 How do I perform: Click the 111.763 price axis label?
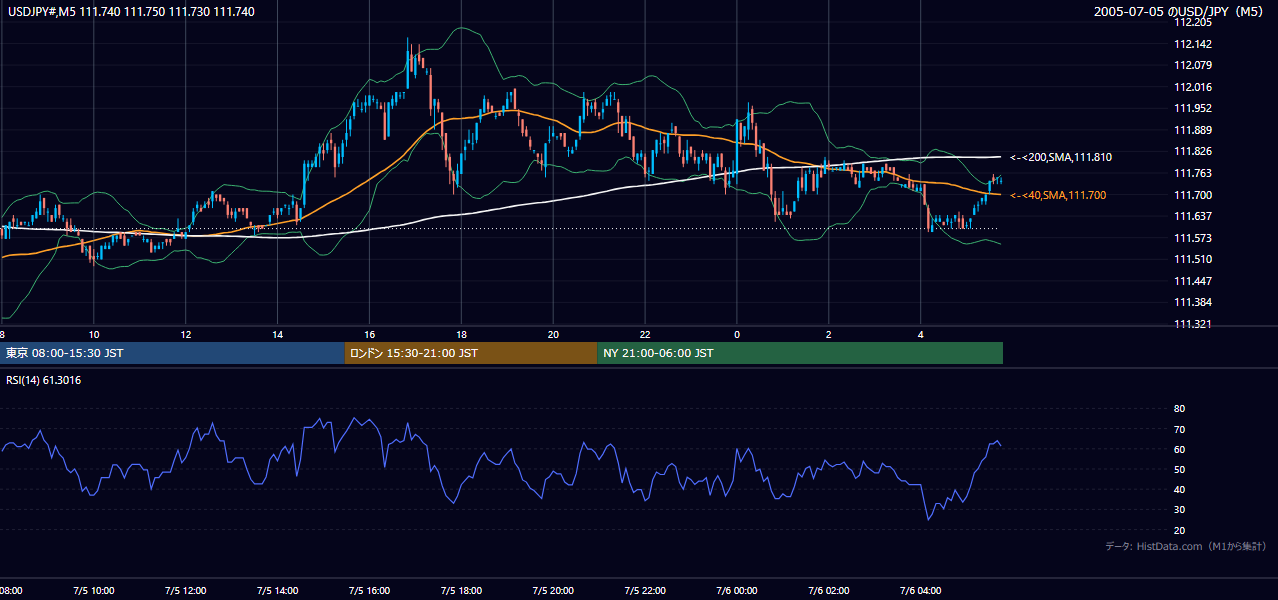click(1193, 173)
